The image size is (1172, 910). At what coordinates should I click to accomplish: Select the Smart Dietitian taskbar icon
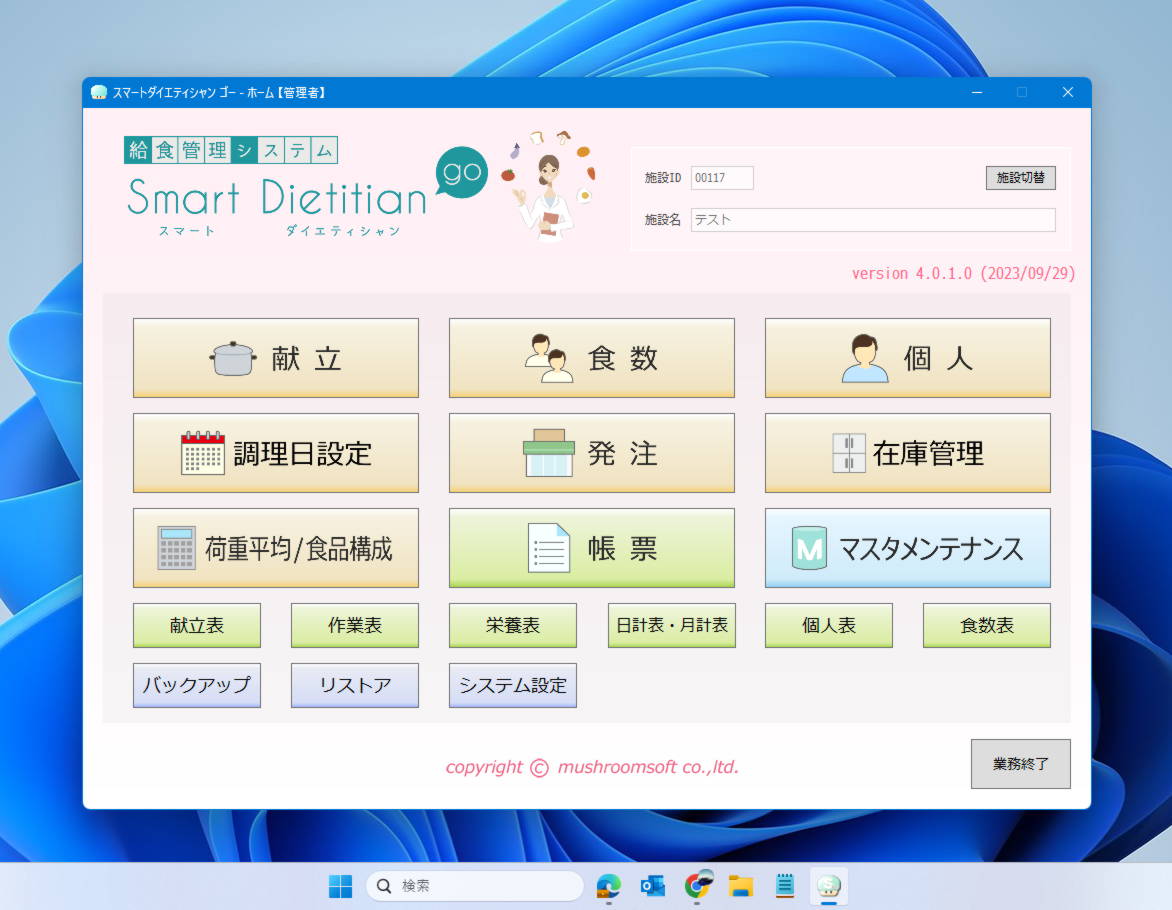click(829, 886)
